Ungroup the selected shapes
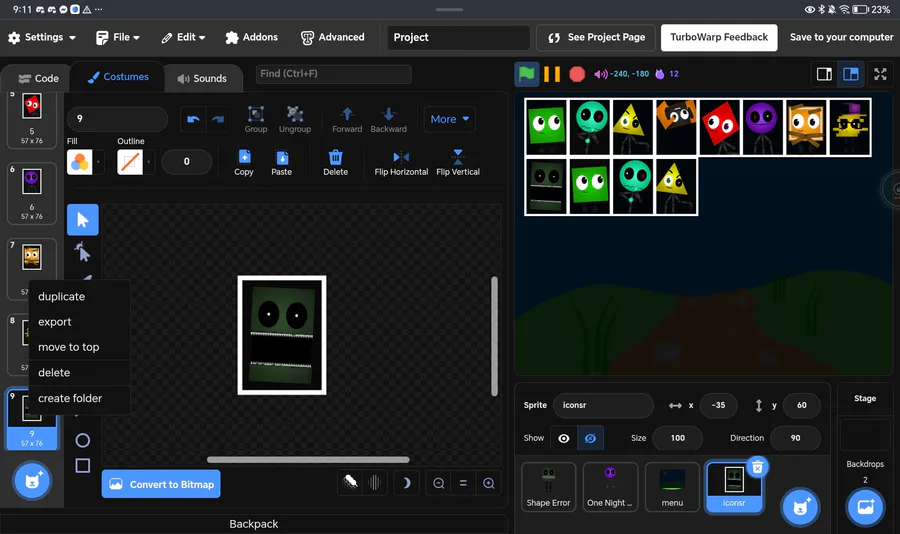 pos(295,119)
